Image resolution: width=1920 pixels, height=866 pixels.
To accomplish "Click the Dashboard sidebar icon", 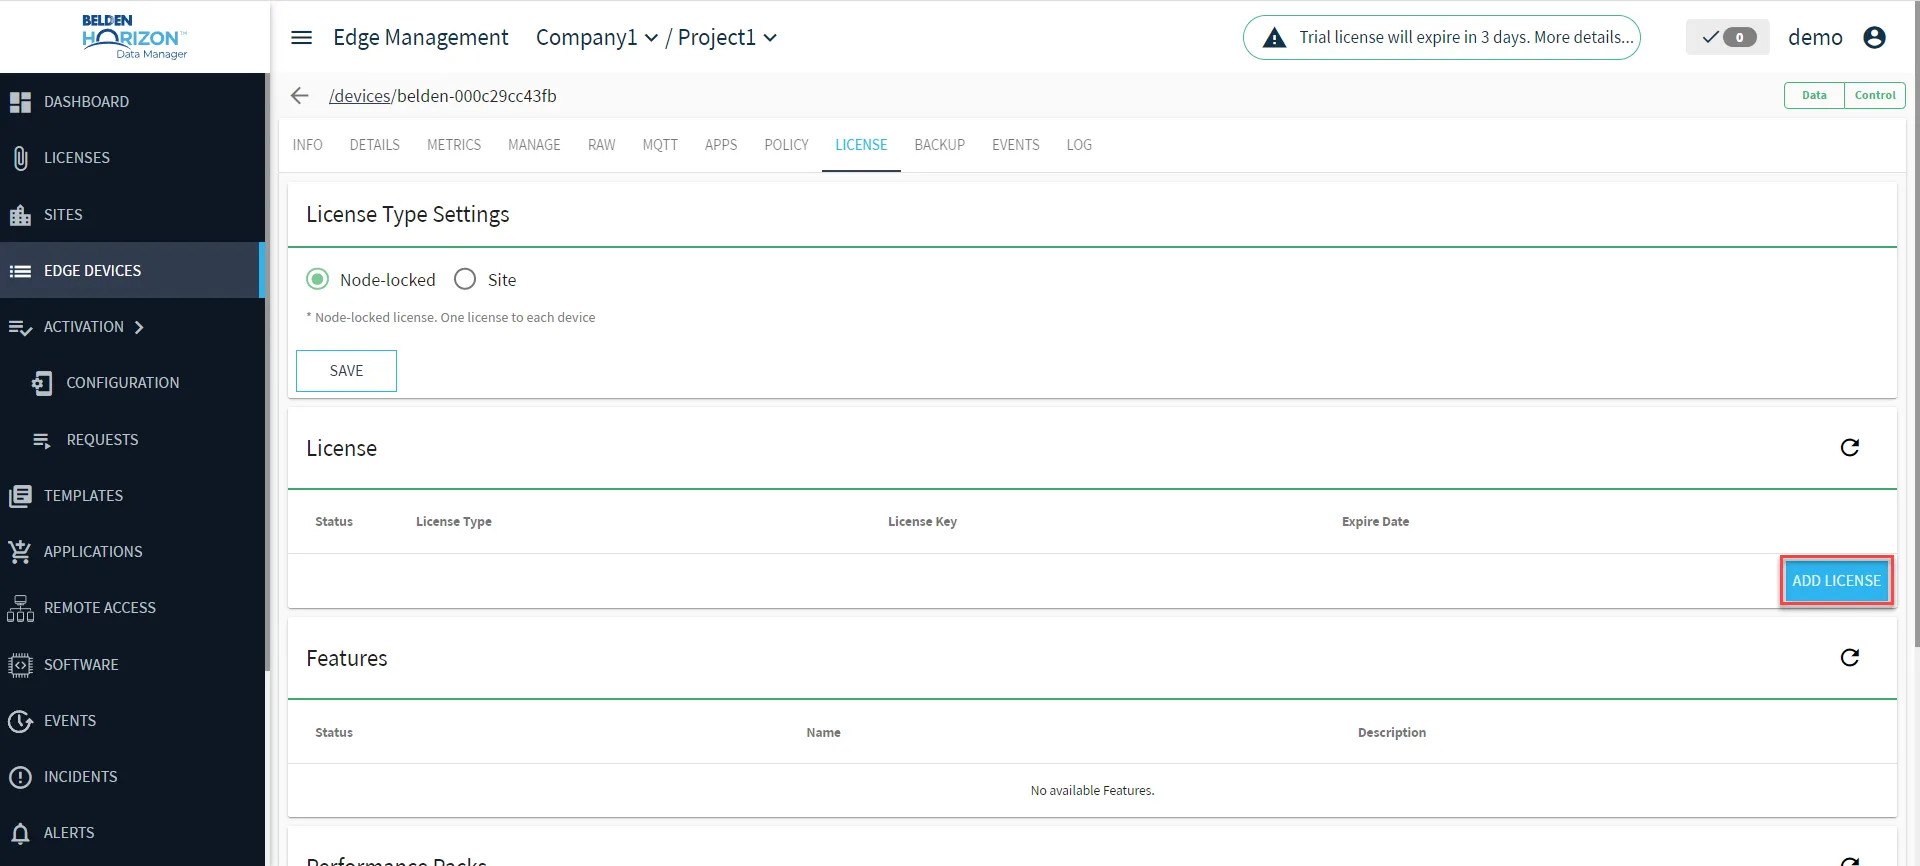I will coord(20,102).
